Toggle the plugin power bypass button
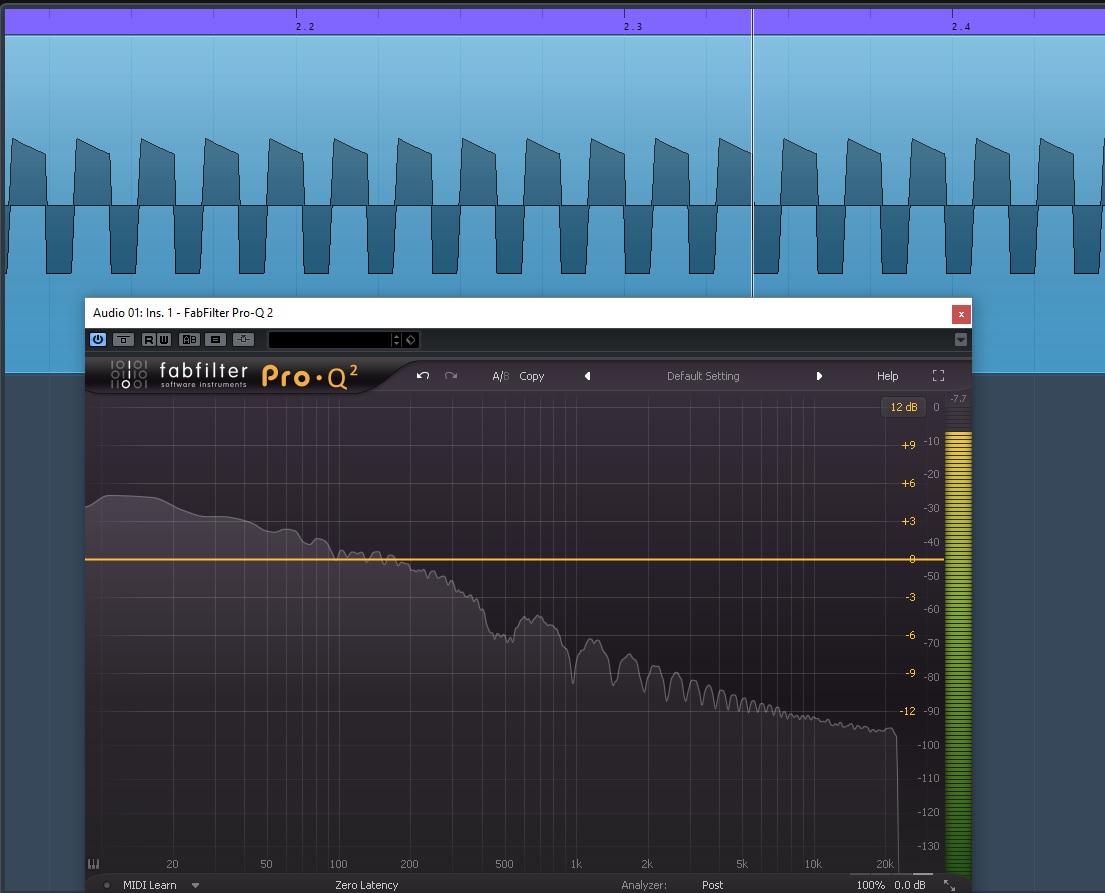This screenshot has width=1105, height=893. [98, 340]
